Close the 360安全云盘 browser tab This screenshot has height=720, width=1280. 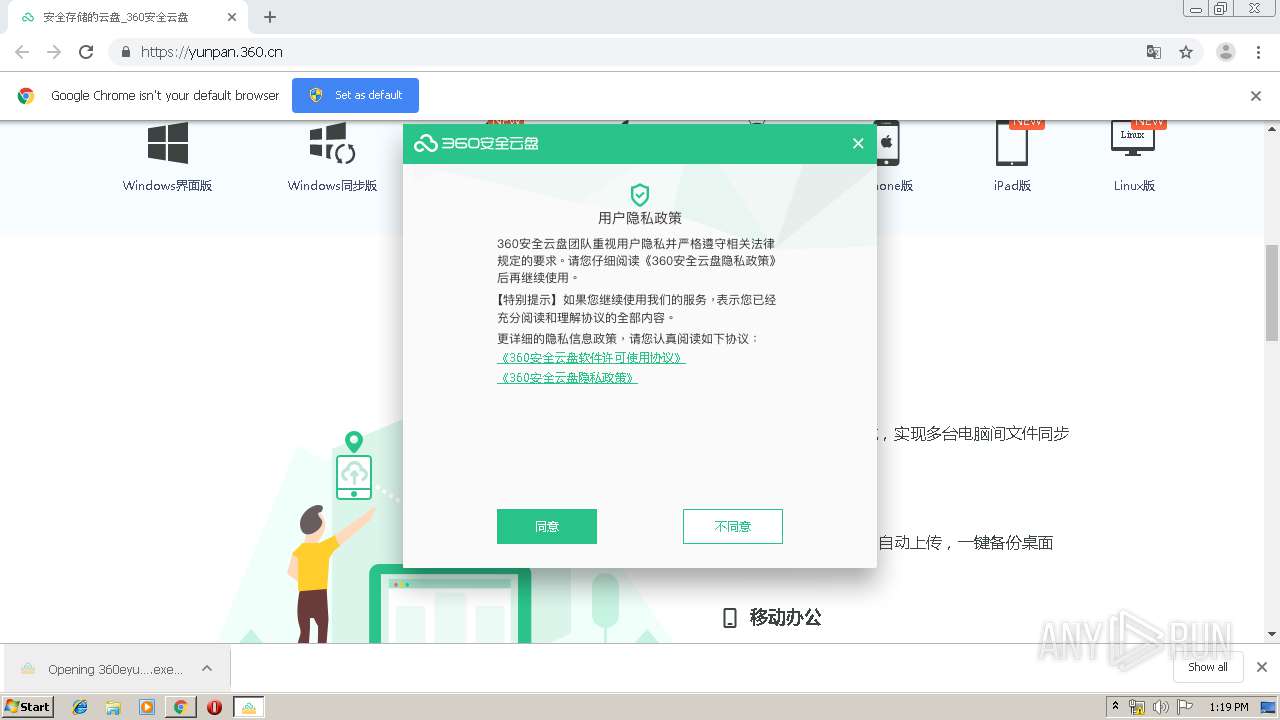[x=232, y=17]
